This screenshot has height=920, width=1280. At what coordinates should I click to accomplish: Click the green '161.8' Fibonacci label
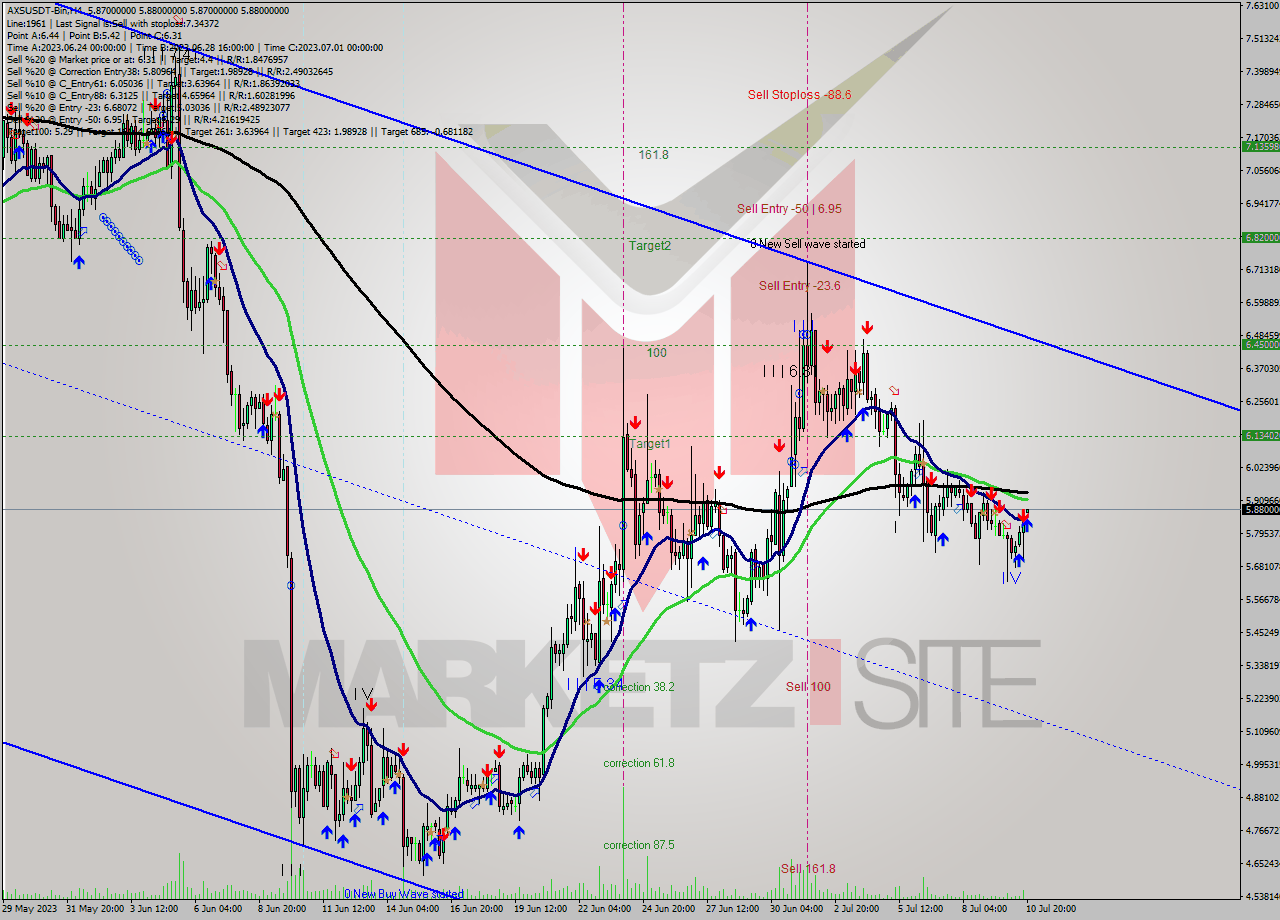(x=653, y=155)
